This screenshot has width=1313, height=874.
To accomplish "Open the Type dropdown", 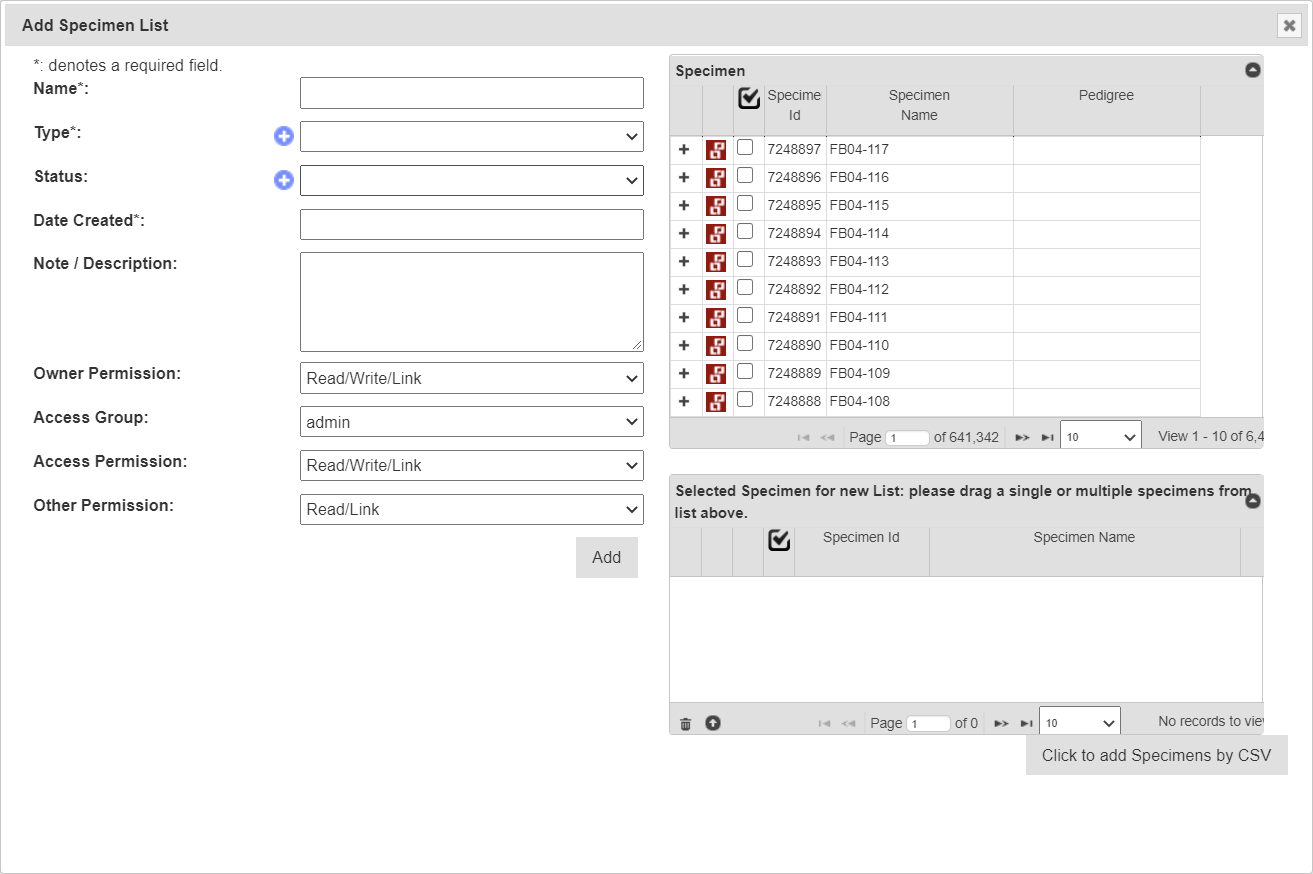I will [x=471, y=136].
